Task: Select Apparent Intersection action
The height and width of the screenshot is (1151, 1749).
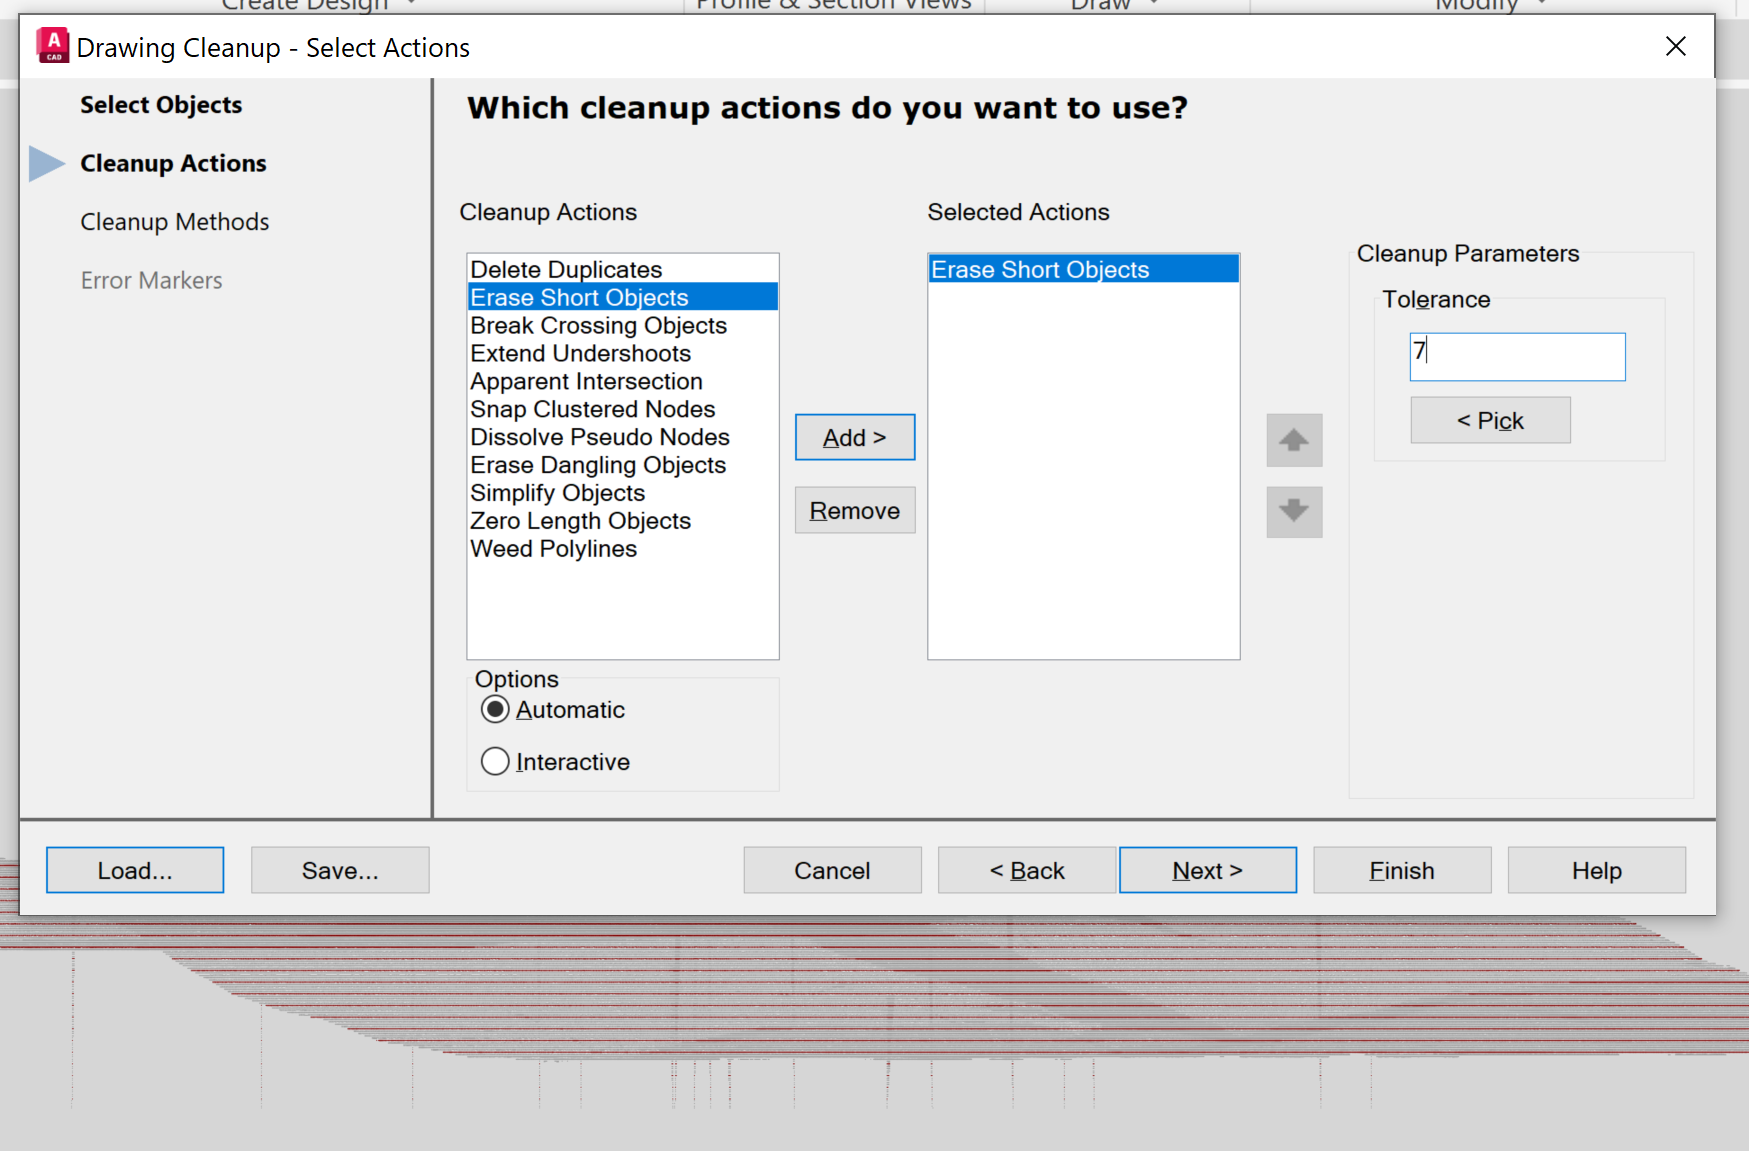Action: [x=622, y=382]
